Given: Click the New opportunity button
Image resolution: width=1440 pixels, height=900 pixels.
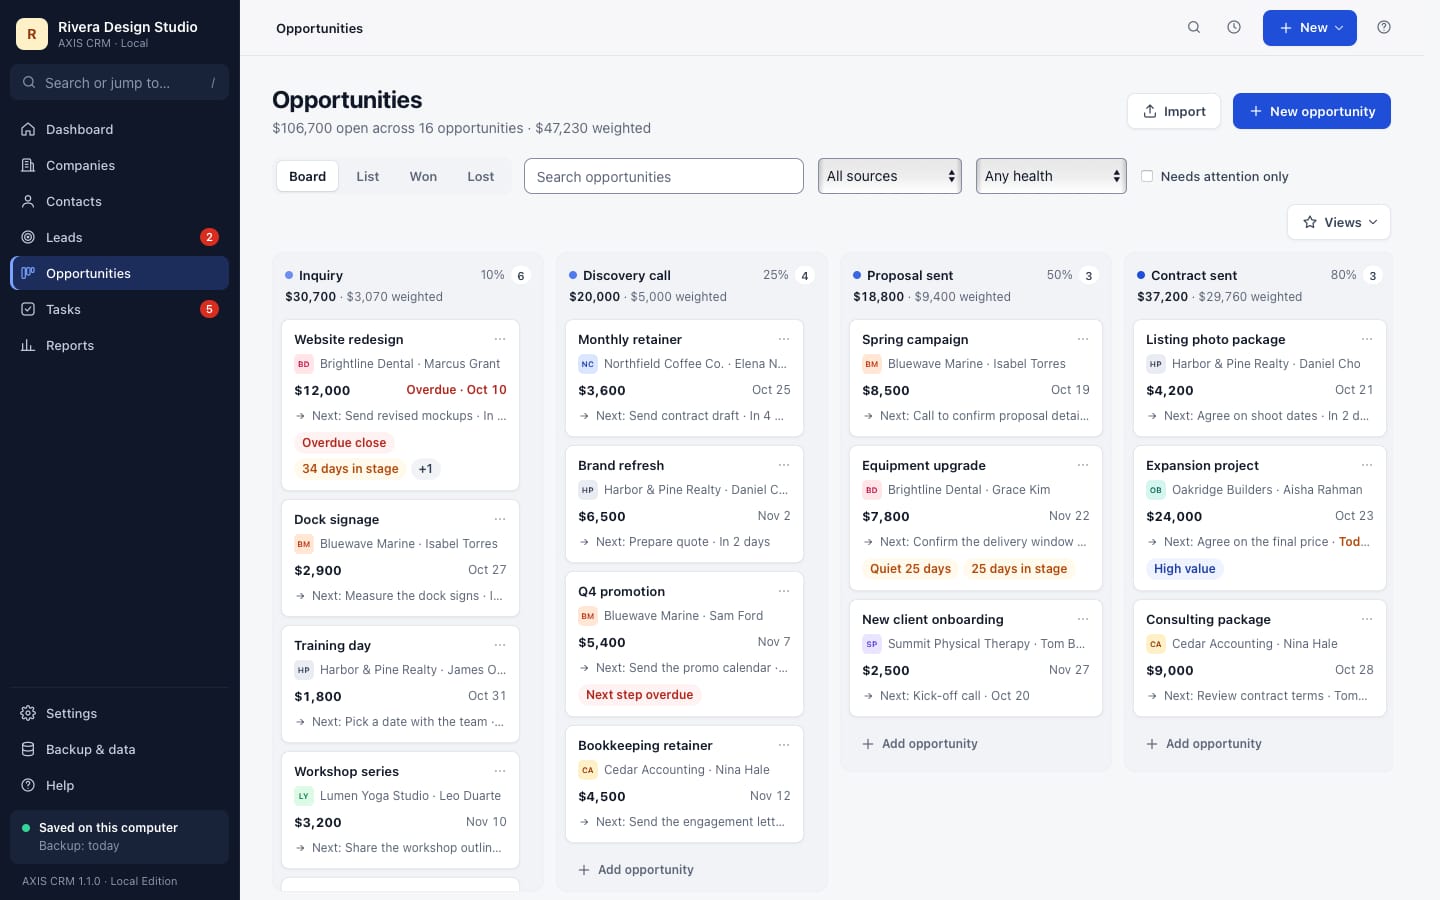Looking at the screenshot, I should click(x=1312, y=111).
